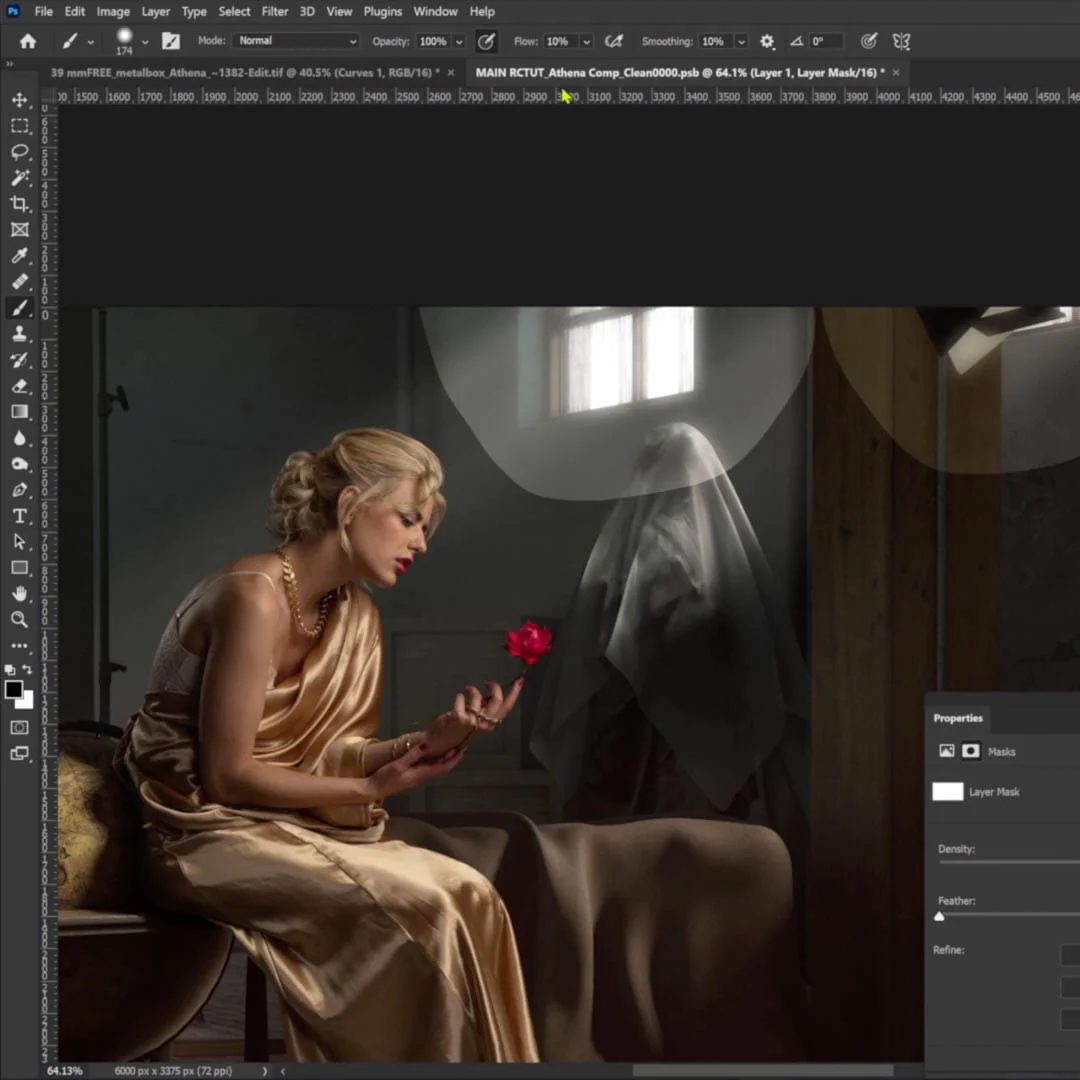Select the Clone Stamp tool
This screenshot has width=1080, height=1080.
tap(18, 335)
